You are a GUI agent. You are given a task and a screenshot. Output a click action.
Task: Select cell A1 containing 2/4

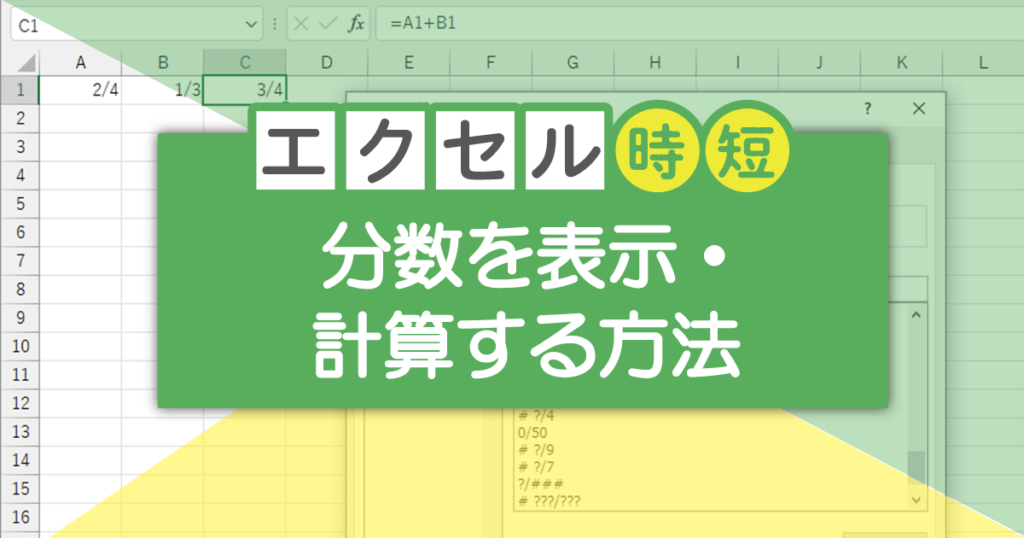(x=80, y=89)
